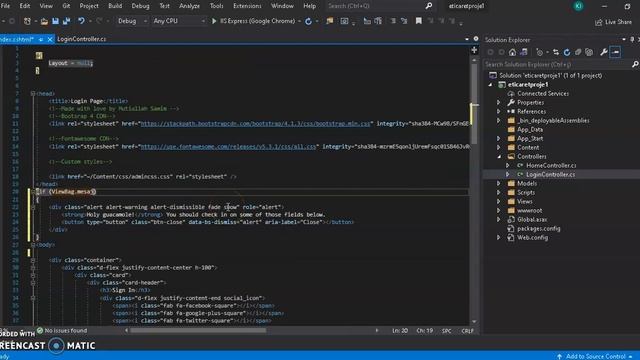This screenshot has width=640, height=360.
Task: Click the editor settings gear icon
Action: point(476,39)
